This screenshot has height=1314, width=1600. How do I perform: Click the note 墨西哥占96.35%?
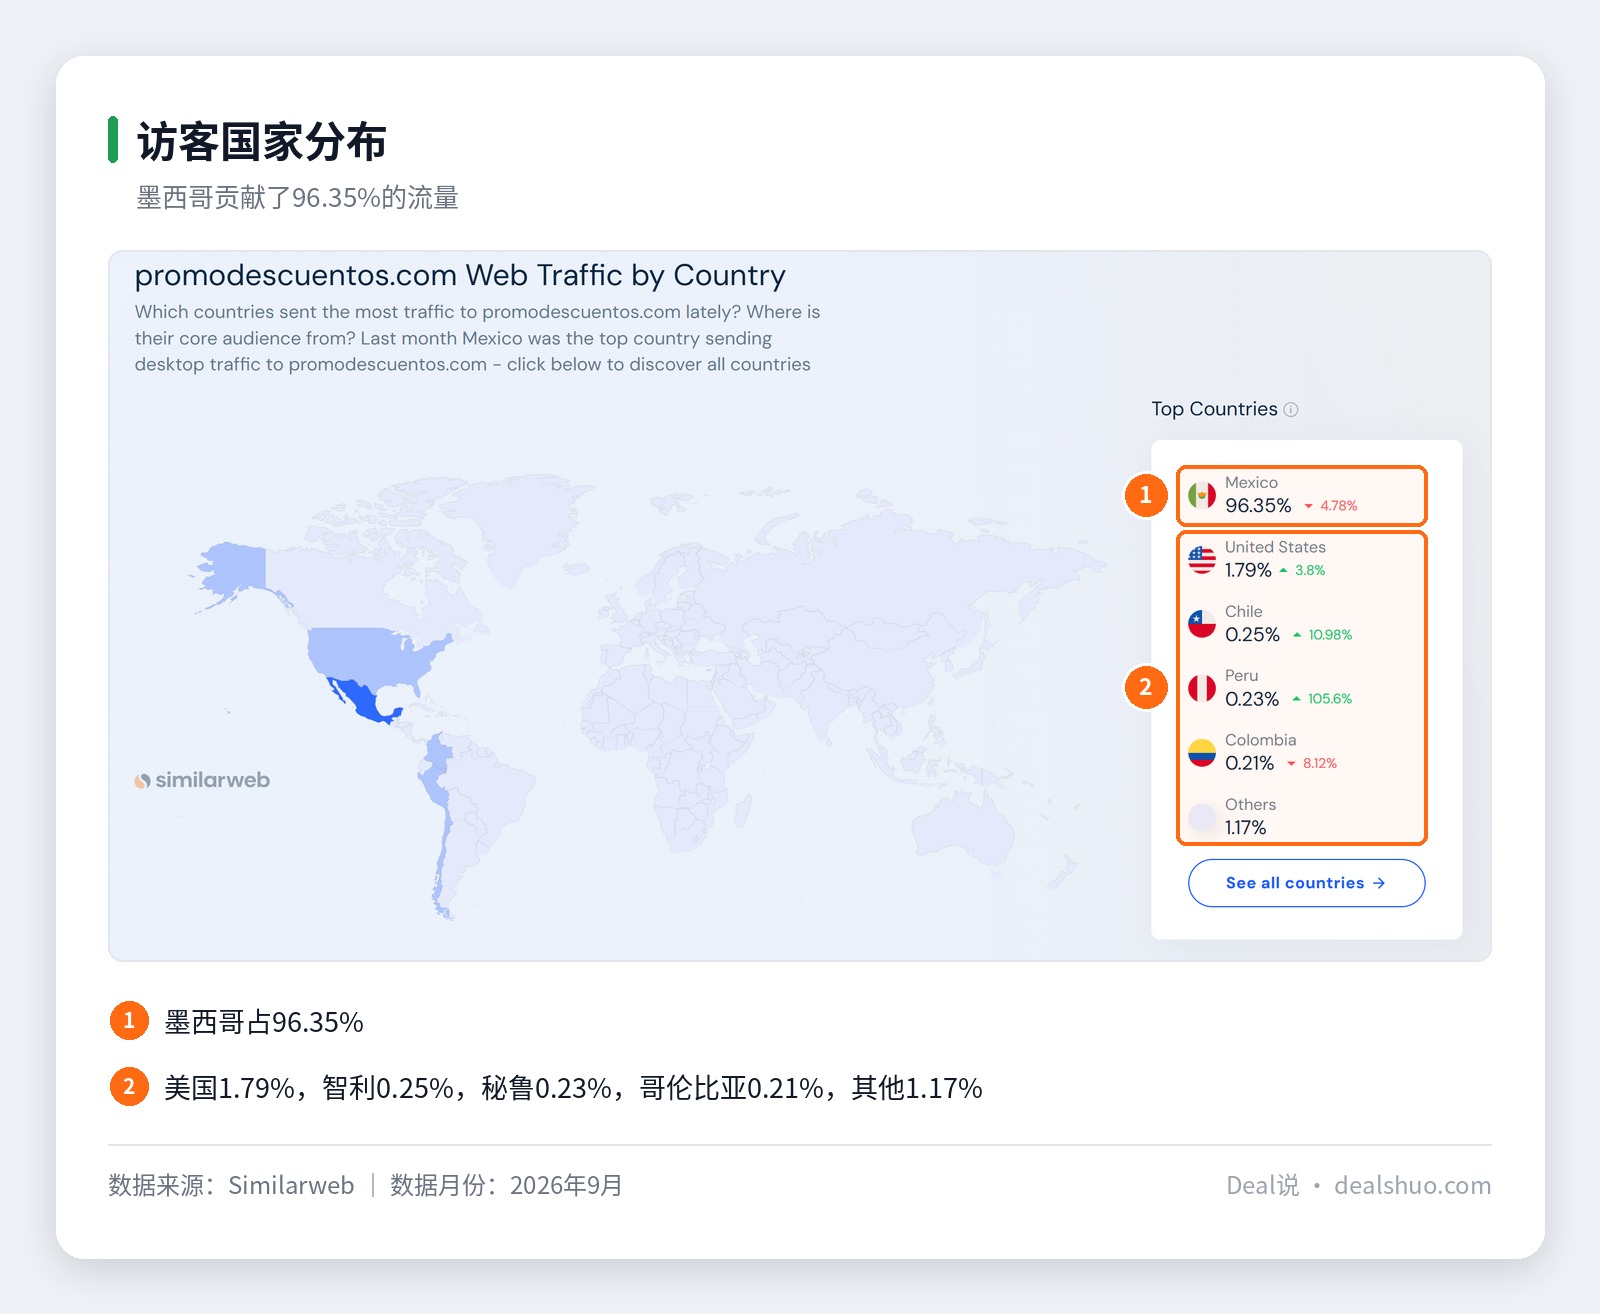264,1022
